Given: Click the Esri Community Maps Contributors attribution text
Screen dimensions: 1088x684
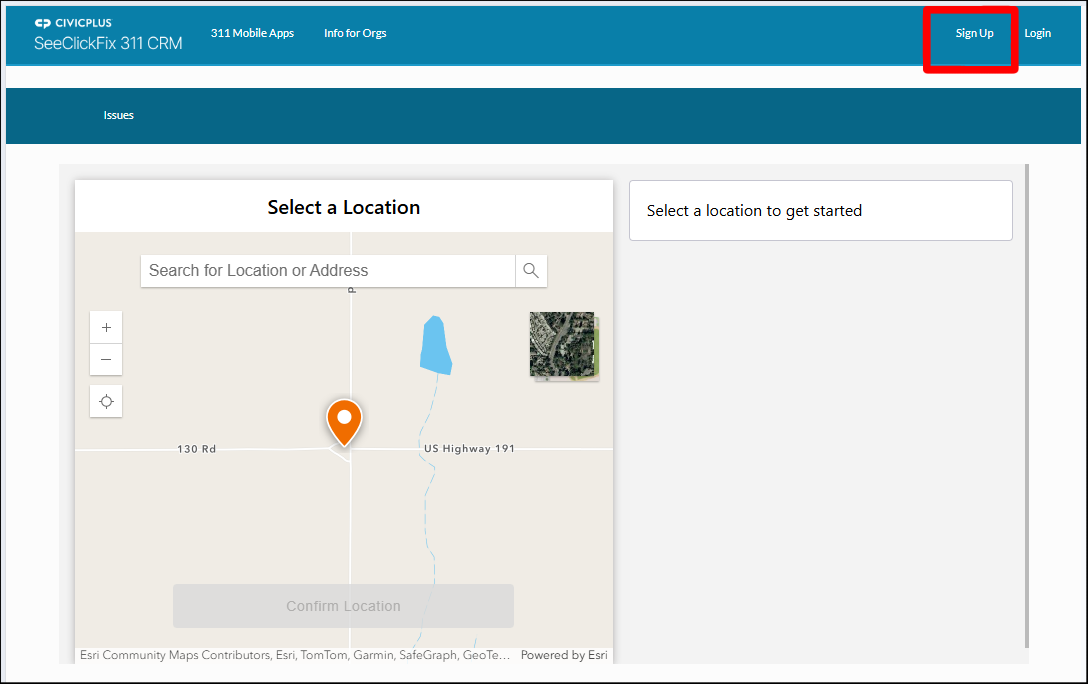Looking at the screenshot, I should click(x=295, y=655).
